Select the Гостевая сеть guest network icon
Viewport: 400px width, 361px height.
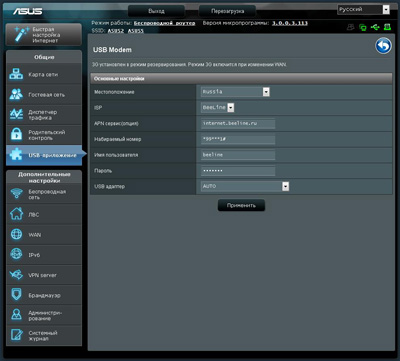16,94
